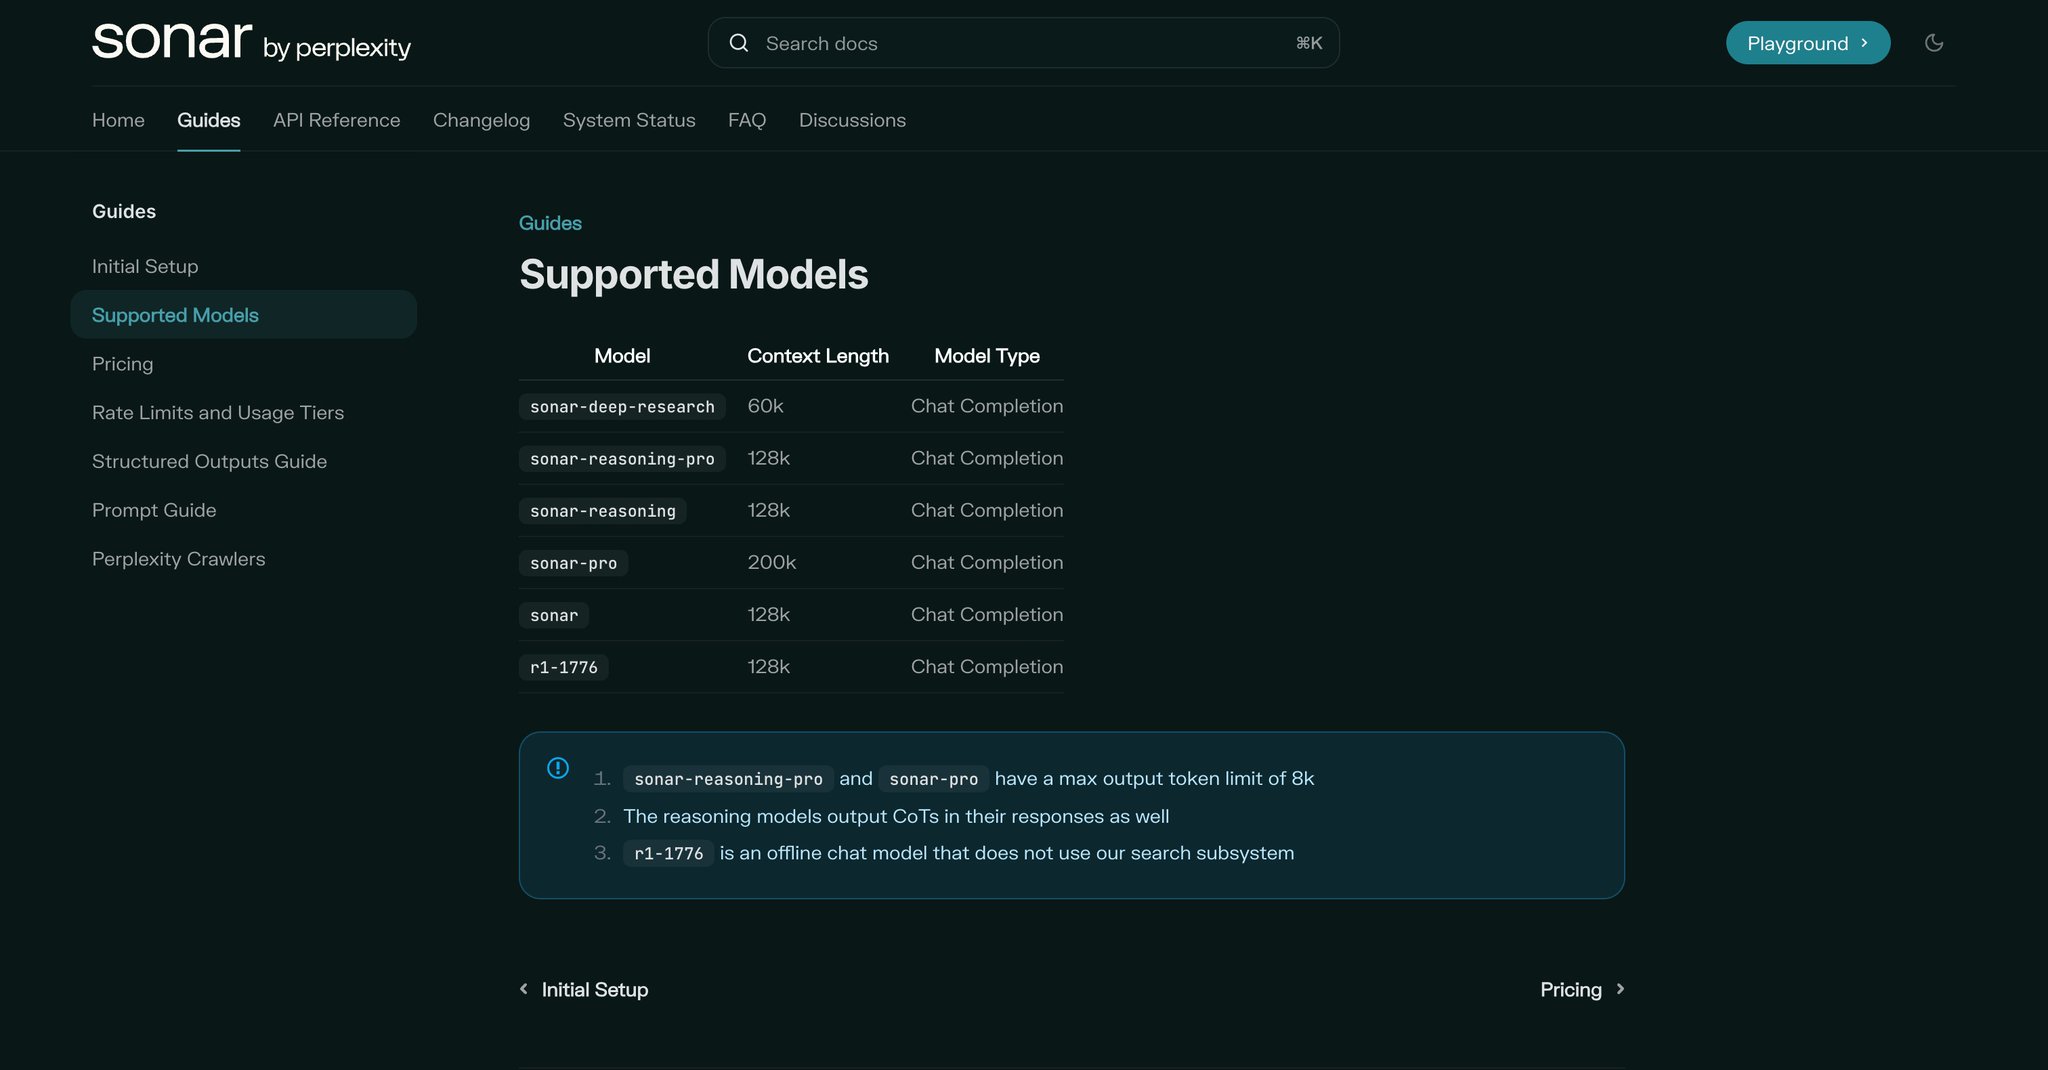This screenshot has height=1070, width=2048.
Task: Click the ⌘K shortcut hint
Action: pyautogui.click(x=1309, y=43)
